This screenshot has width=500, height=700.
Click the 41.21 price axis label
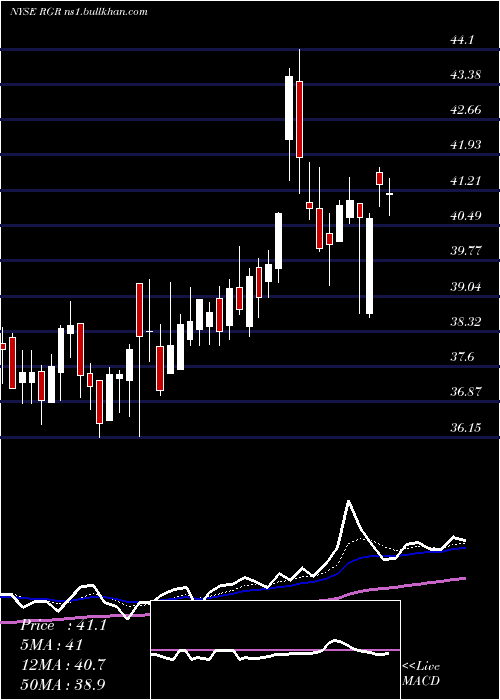tap(466, 180)
